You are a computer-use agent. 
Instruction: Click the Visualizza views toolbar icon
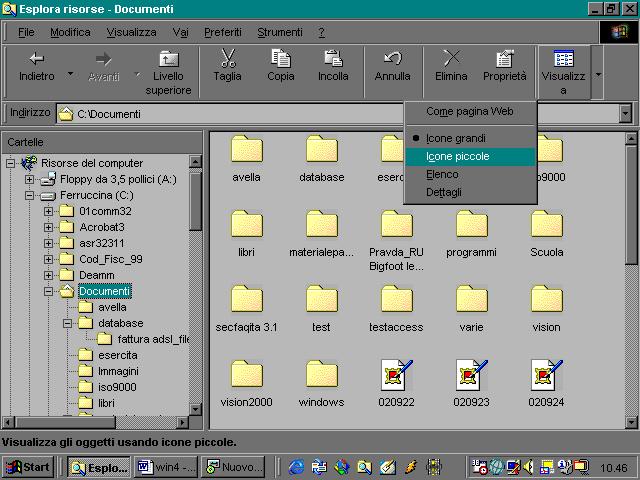pyautogui.click(x=564, y=72)
